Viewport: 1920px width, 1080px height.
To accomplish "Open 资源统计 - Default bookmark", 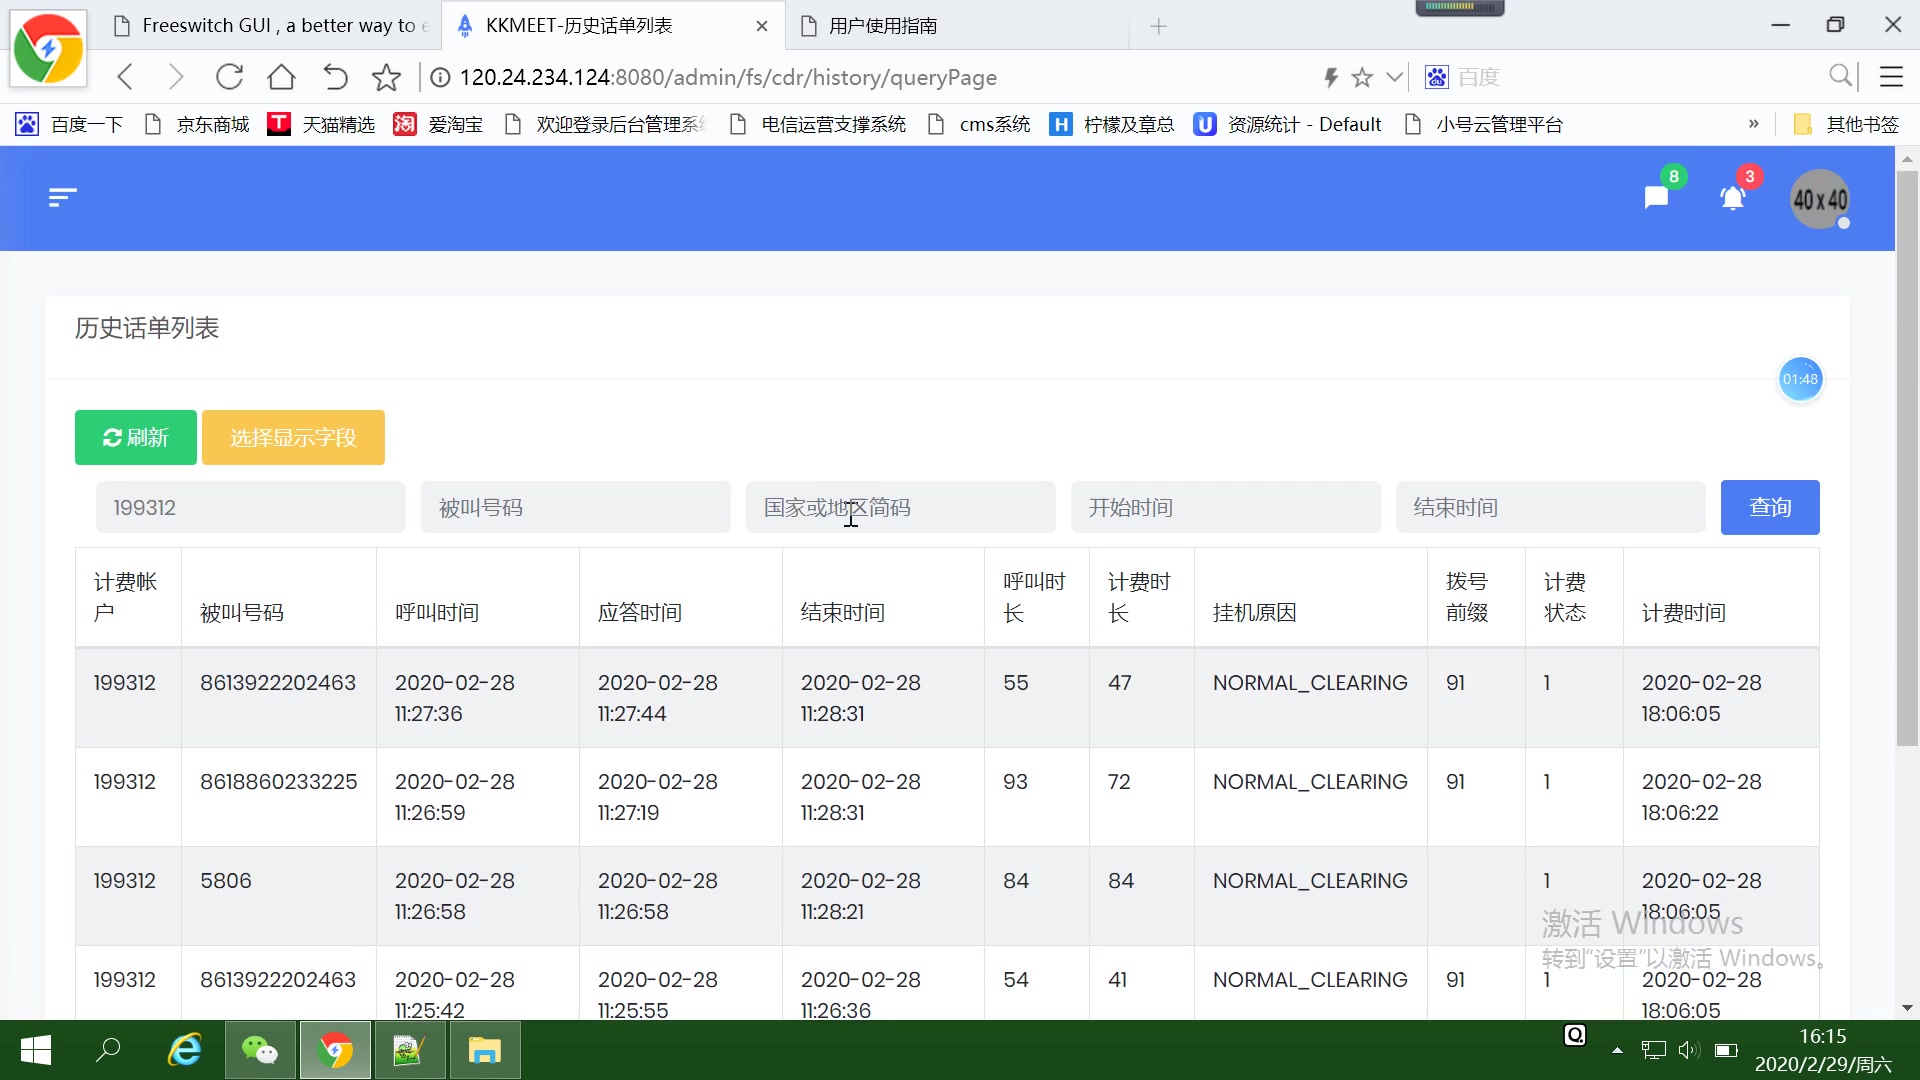I will pyautogui.click(x=1288, y=124).
